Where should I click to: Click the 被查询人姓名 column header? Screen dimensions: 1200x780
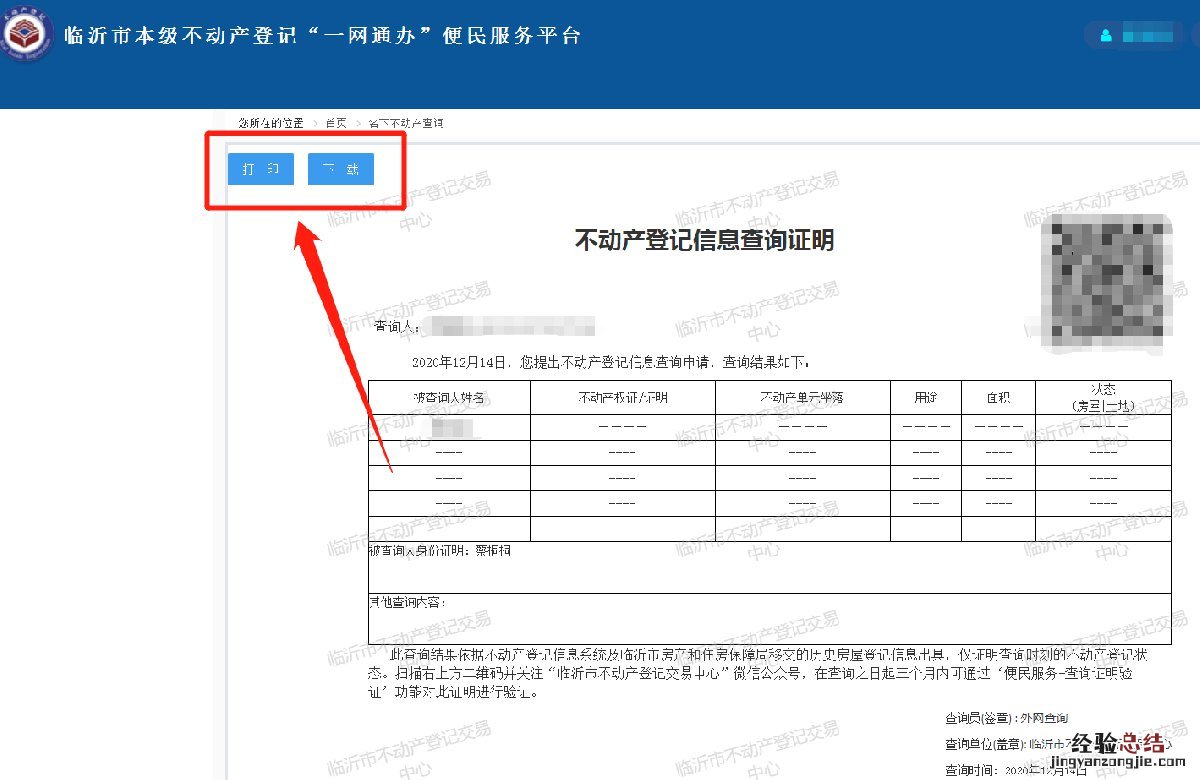(x=449, y=397)
